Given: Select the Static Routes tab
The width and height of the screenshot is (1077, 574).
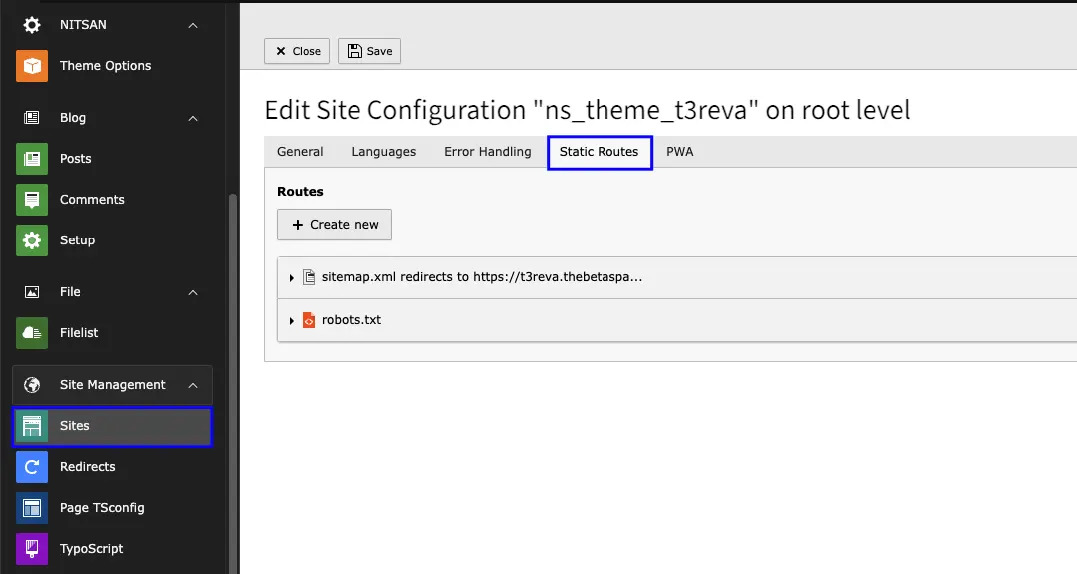Looking at the screenshot, I should tap(599, 152).
